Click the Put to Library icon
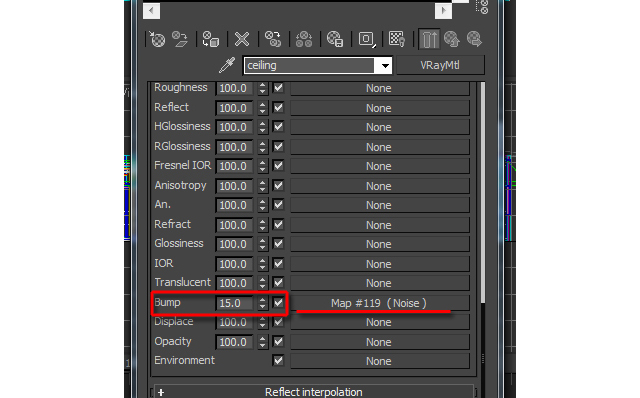The height and width of the screenshot is (398, 640). pos(335,40)
